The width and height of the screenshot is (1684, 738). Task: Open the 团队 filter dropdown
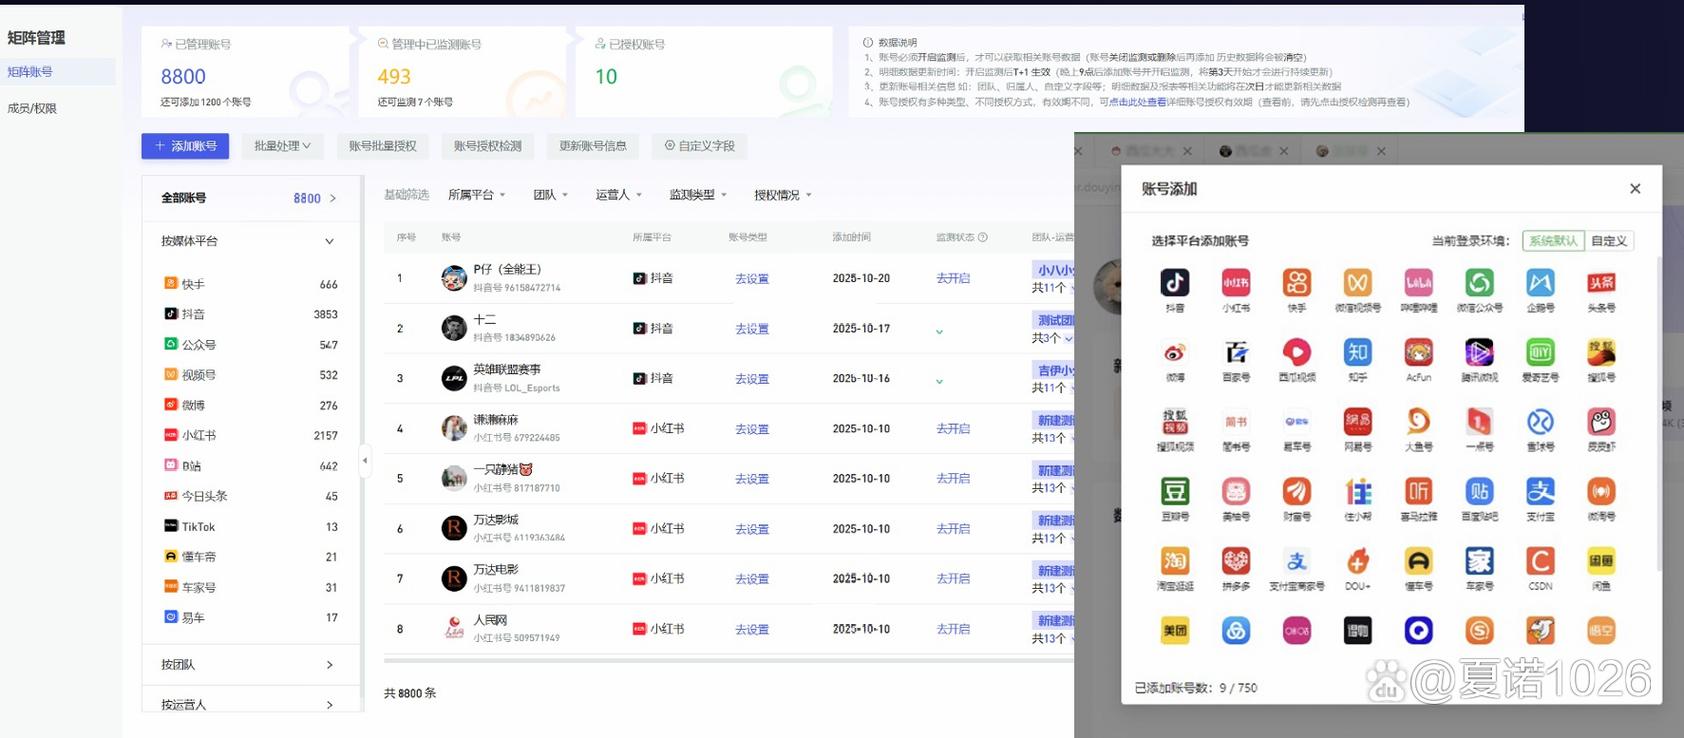551,195
